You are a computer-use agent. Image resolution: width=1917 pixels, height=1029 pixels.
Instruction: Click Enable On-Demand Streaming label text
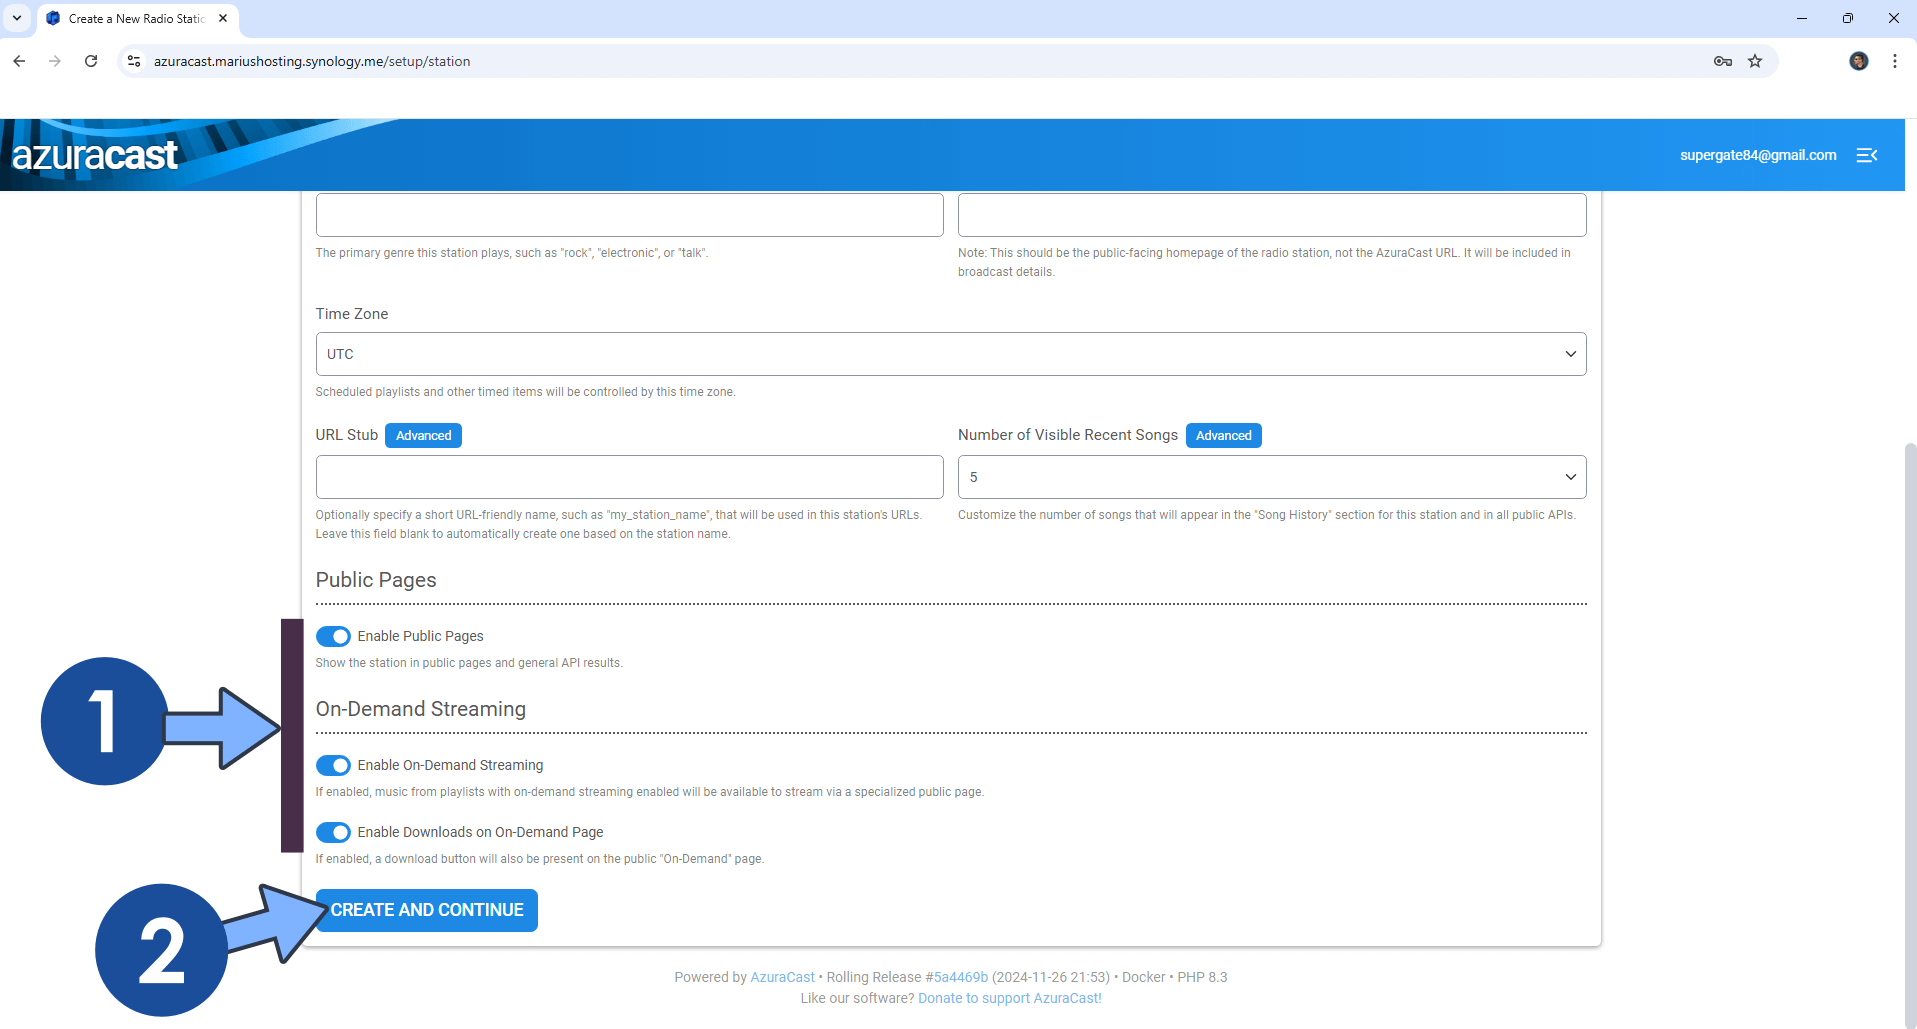click(450, 765)
